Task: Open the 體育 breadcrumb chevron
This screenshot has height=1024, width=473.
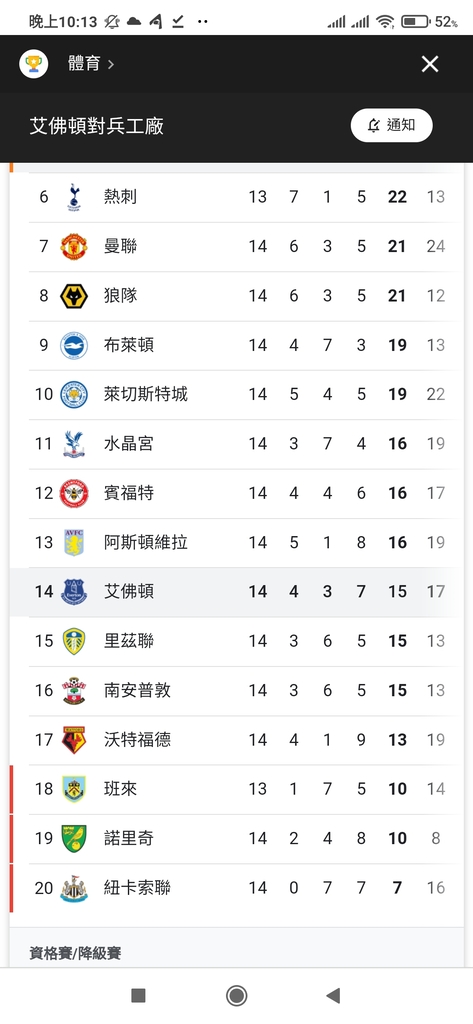Action: [111, 64]
